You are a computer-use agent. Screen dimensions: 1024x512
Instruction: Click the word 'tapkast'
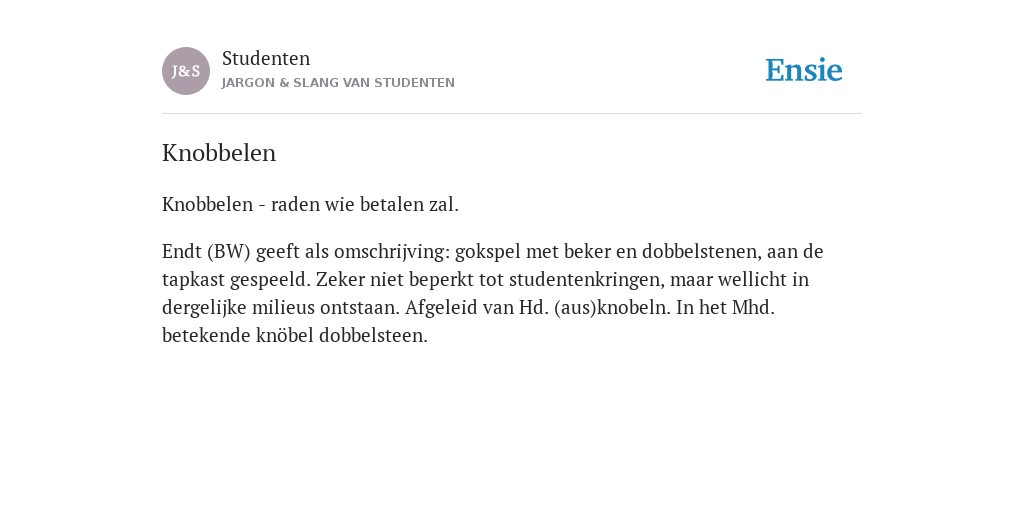pos(193,280)
